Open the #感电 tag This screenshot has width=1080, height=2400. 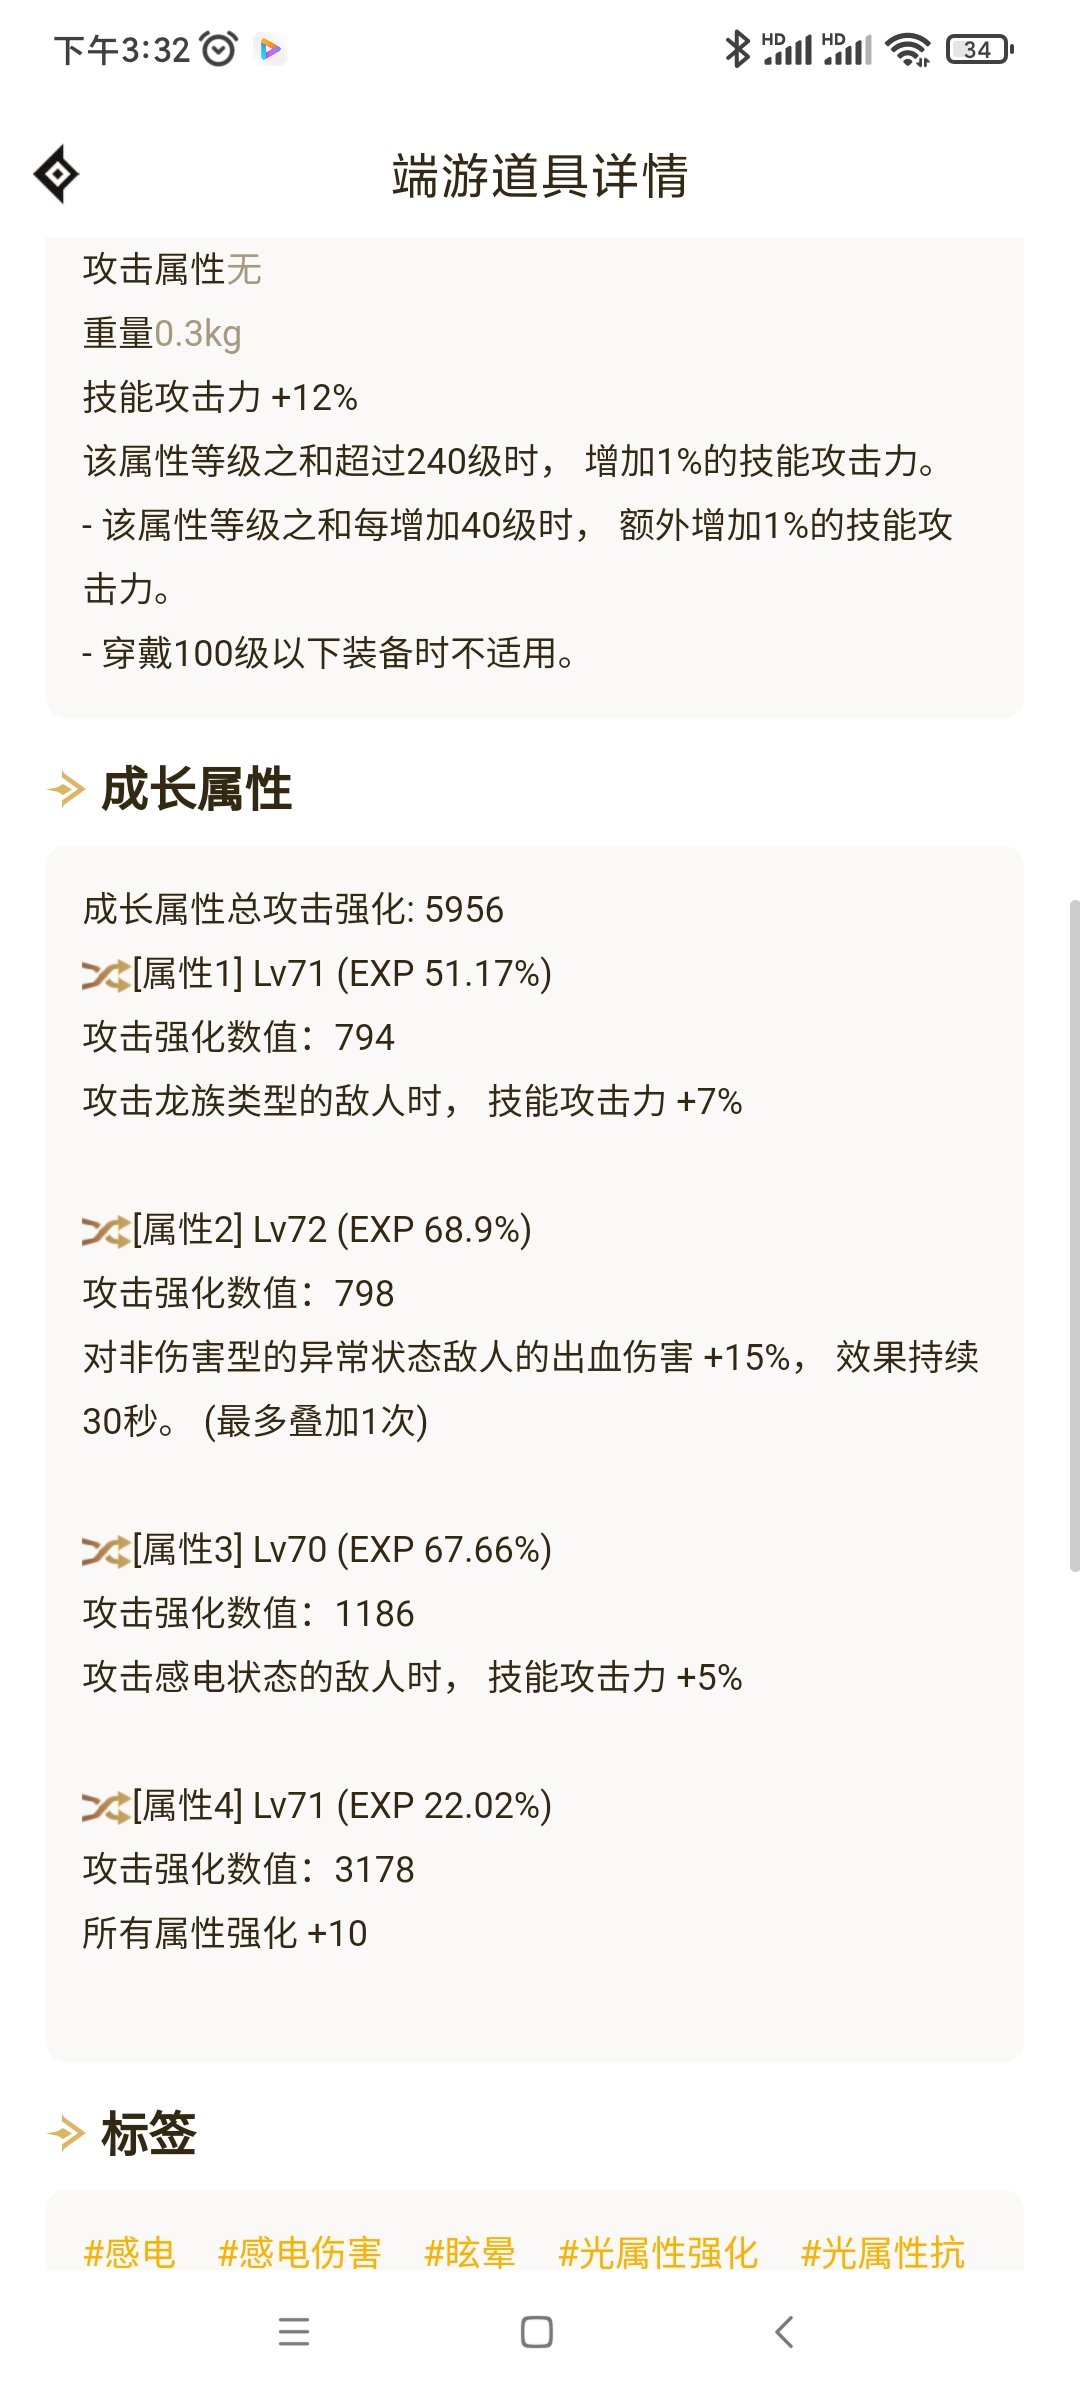130,2253
